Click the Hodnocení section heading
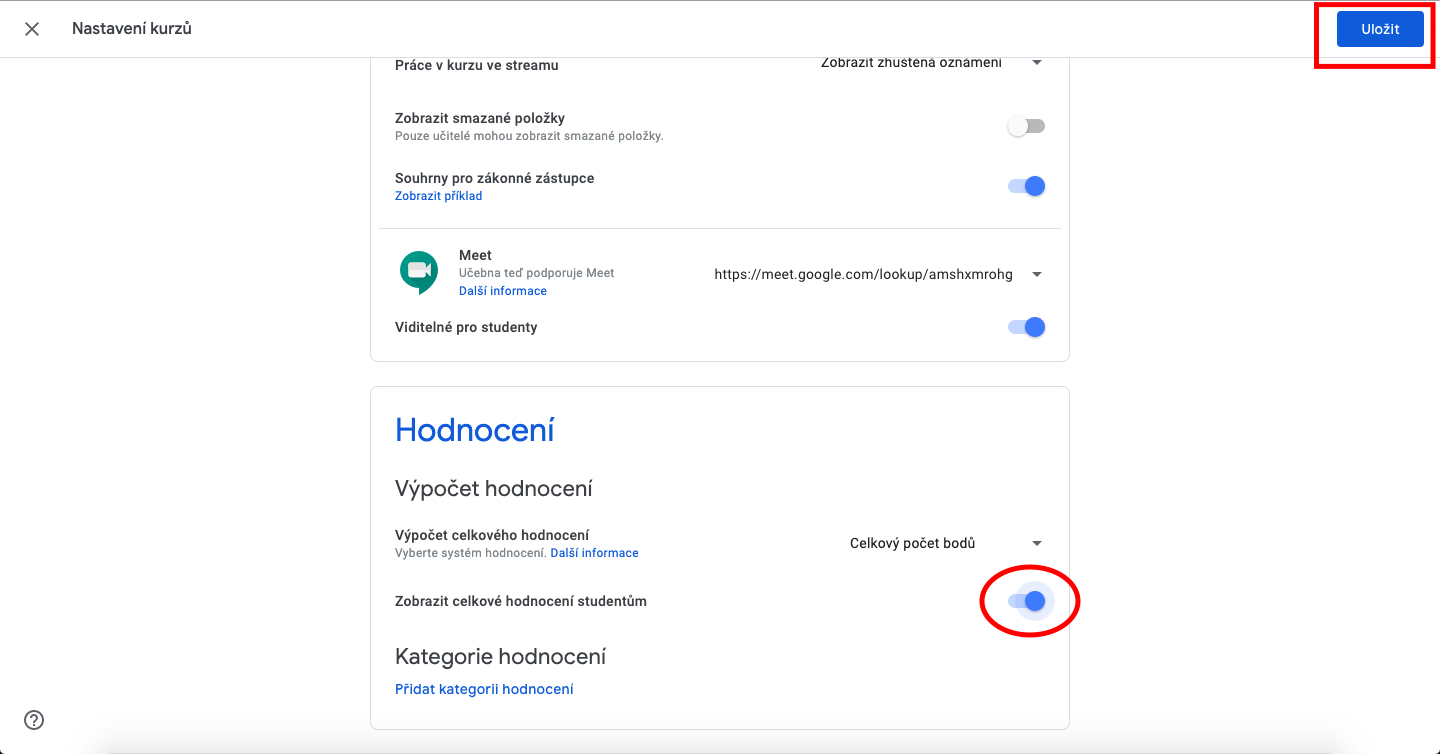Viewport: 1440px width, 754px height. tap(475, 430)
